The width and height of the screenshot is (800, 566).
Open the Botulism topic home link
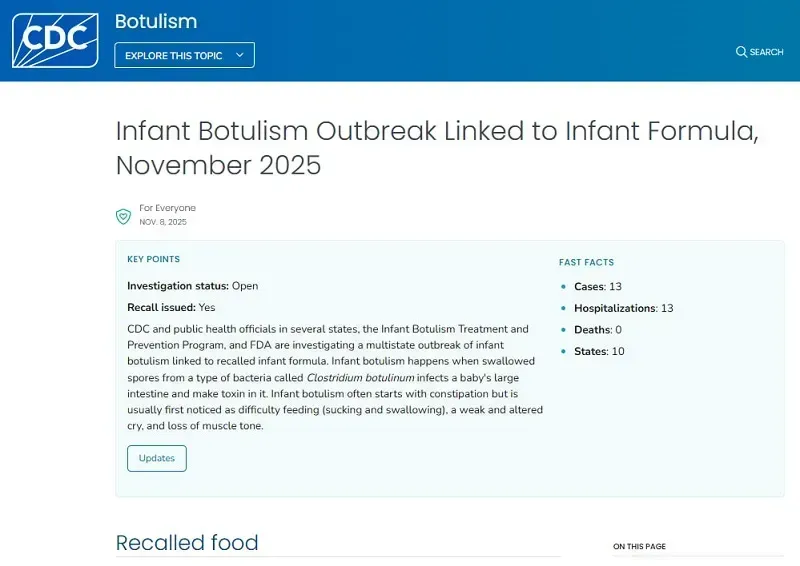156,21
